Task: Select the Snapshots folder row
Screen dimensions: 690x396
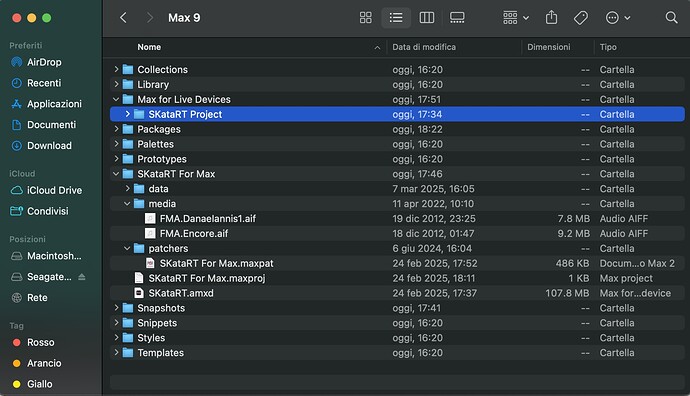Action: (x=397, y=308)
